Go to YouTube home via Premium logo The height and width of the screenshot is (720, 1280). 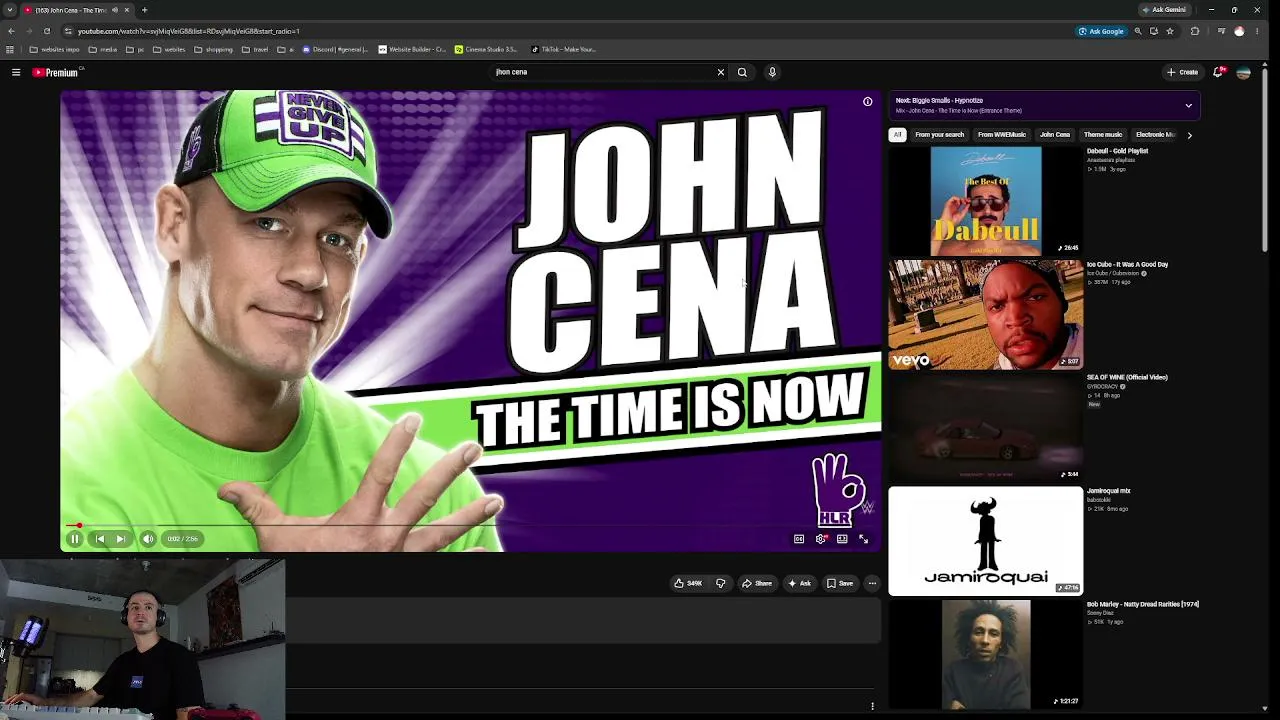[x=56, y=72]
